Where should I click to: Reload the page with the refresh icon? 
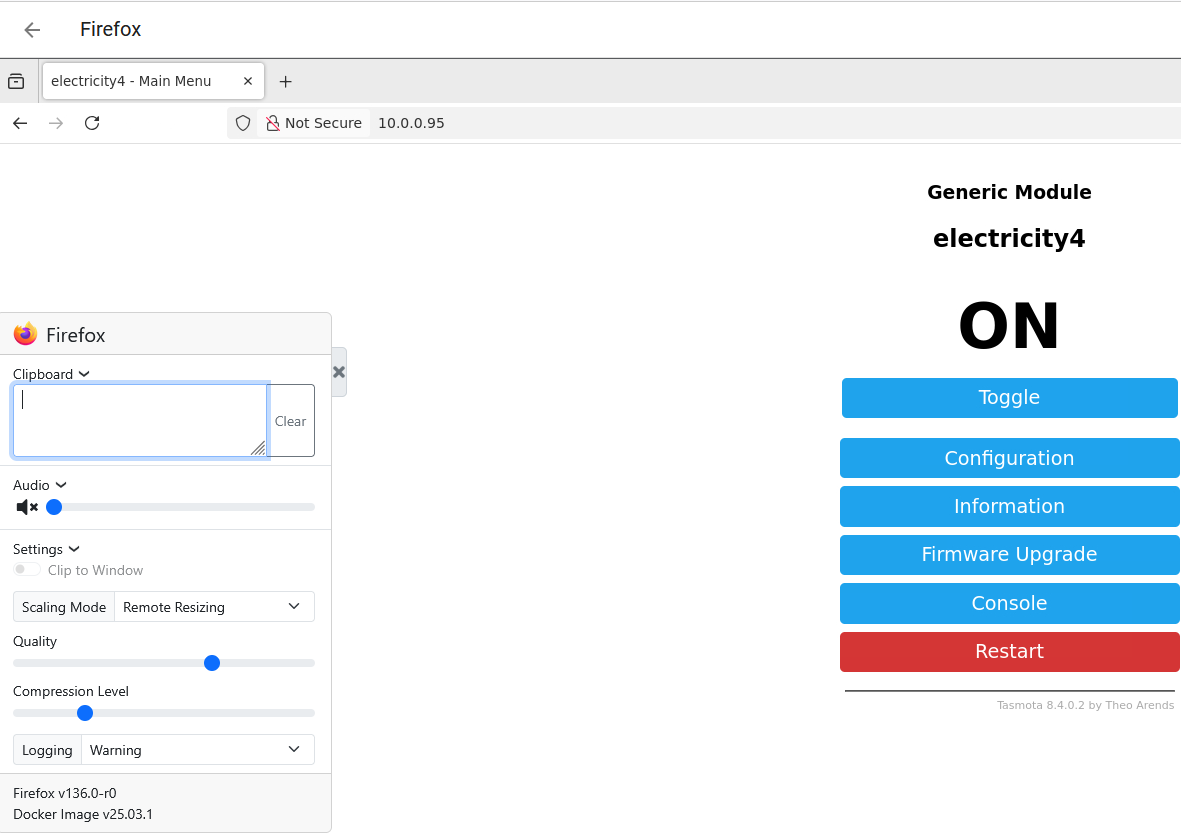point(92,123)
